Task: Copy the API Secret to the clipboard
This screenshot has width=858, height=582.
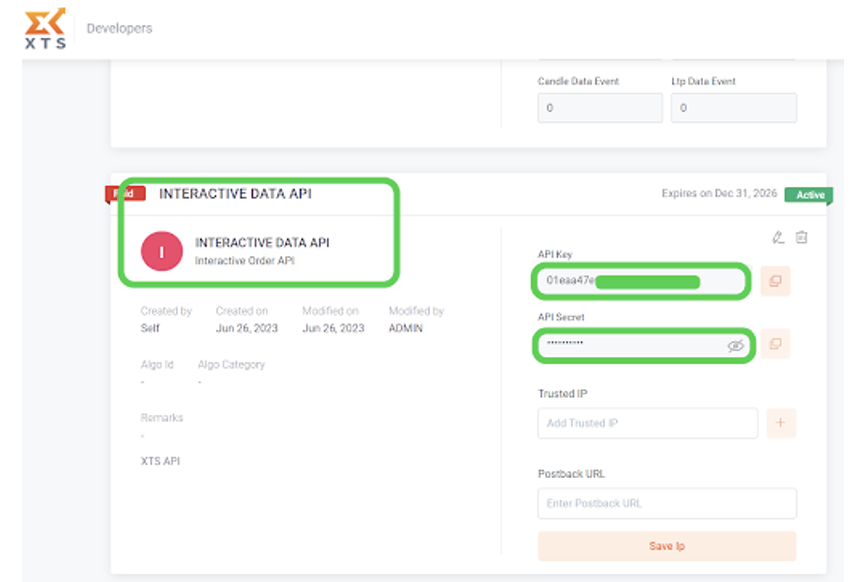Action: [775, 345]
